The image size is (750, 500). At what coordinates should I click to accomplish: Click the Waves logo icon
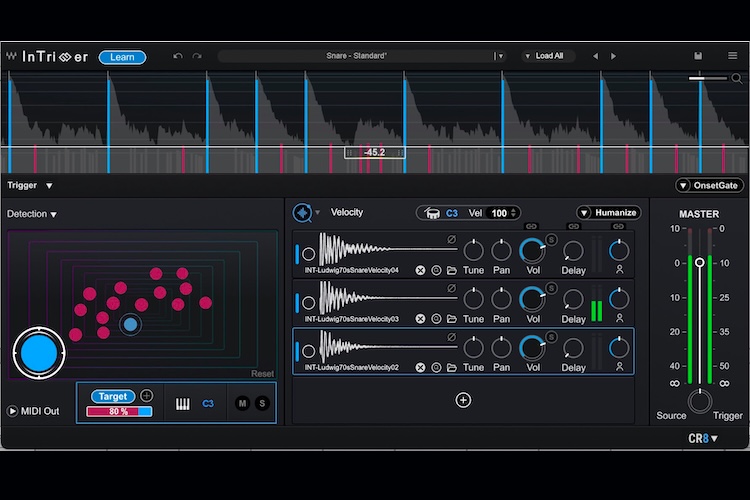coord(11,56)
